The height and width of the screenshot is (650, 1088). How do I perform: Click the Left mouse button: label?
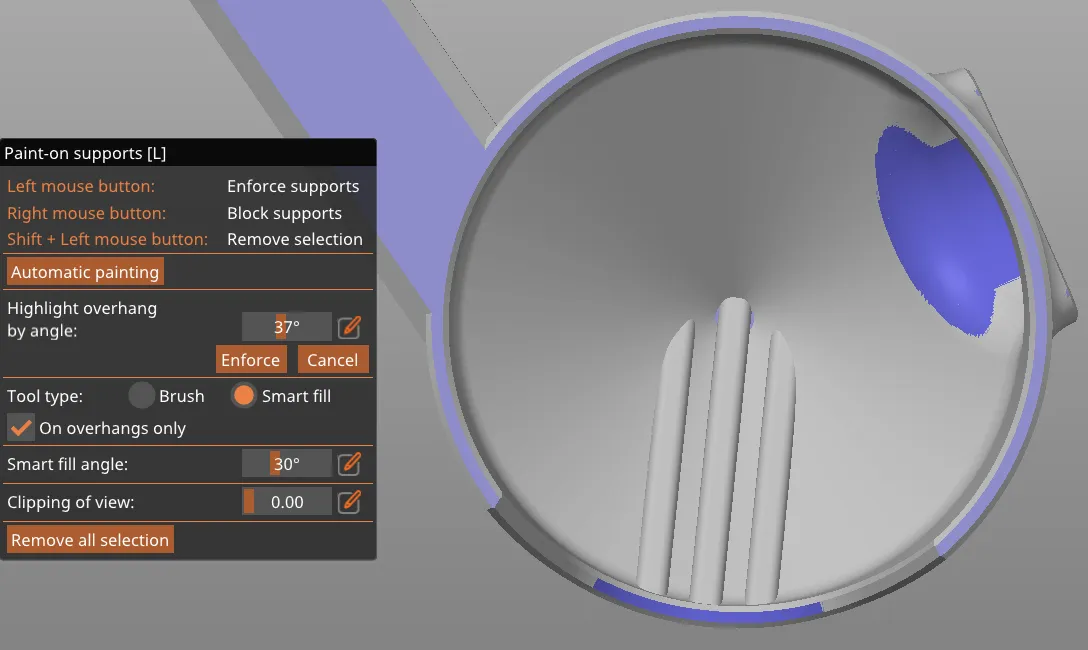pos(81,186)
